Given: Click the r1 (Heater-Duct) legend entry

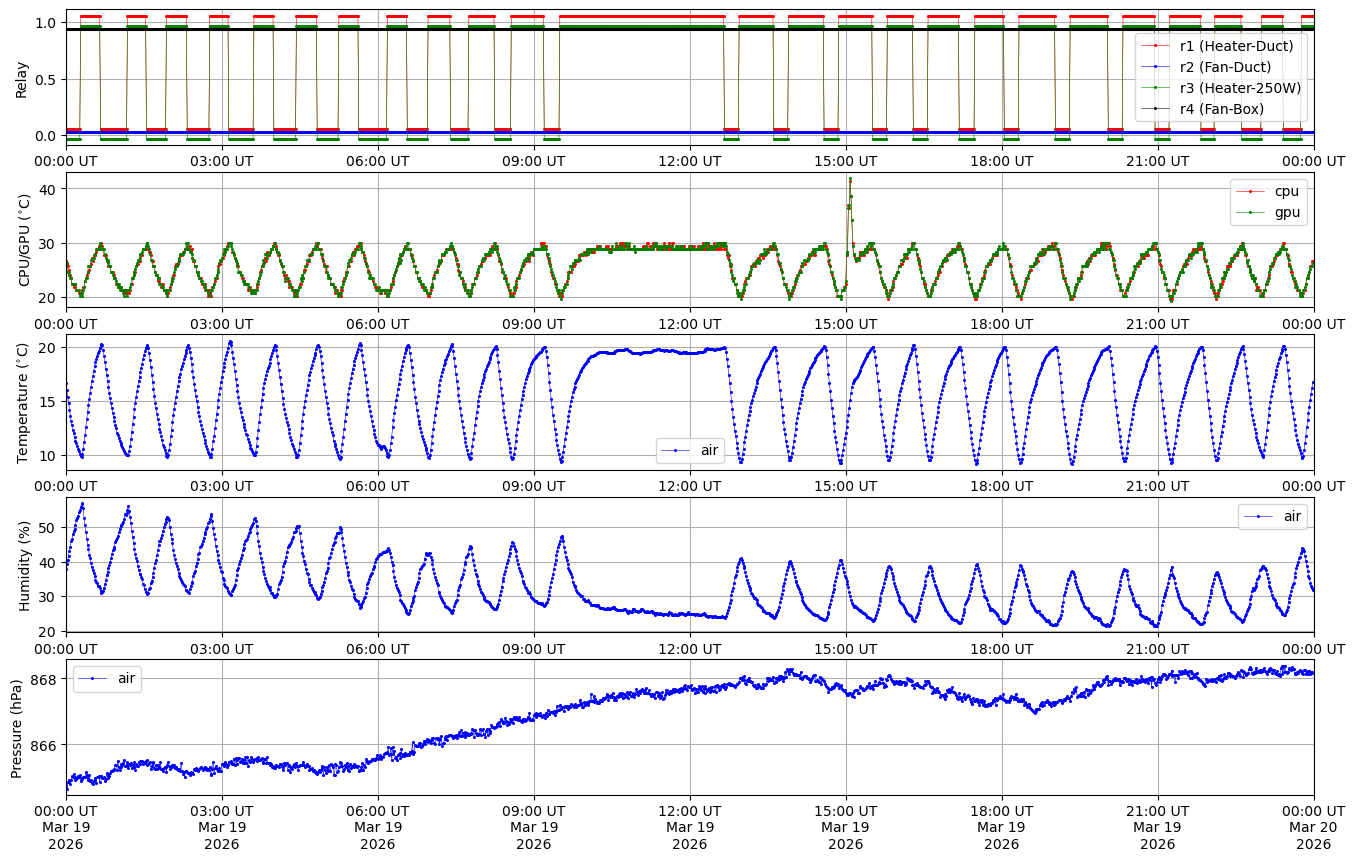Looking at the screenshot, I should pos(1236,46).
